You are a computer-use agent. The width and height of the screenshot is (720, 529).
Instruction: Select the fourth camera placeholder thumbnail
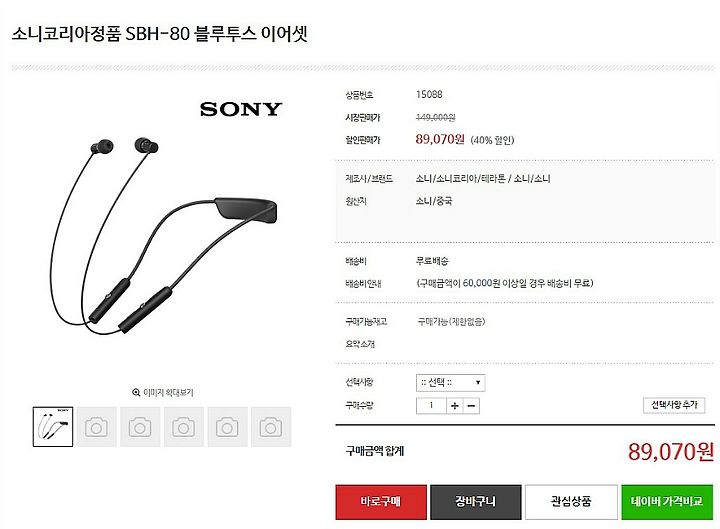[184, 427]
